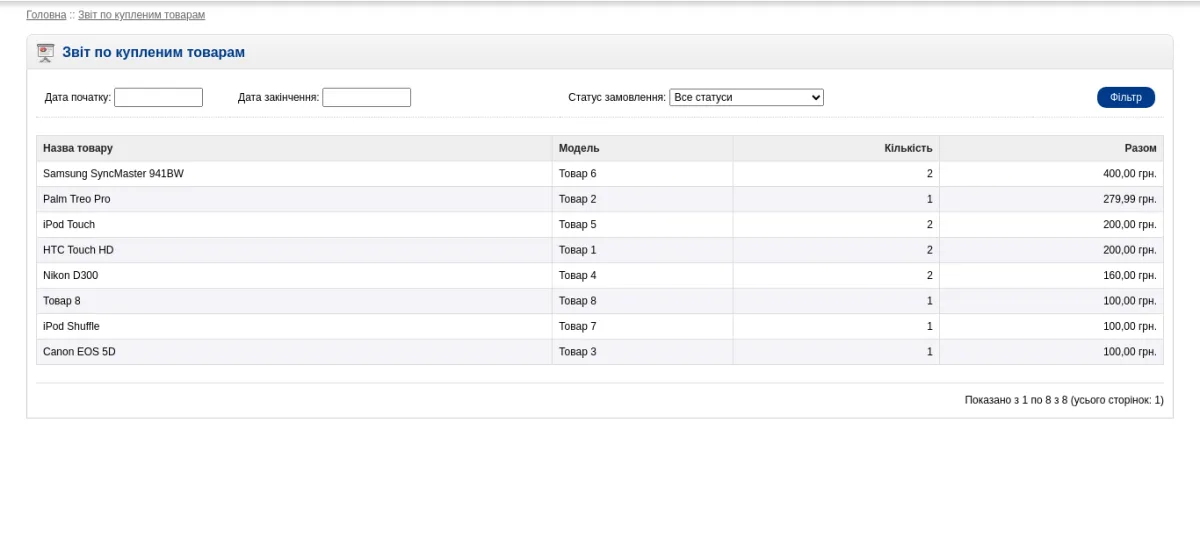Image resolution: width=1200 pixels, height=544 pixels.
Task: Click the Звіт по купленим товарам page heading
Action: tap(154, 52)
